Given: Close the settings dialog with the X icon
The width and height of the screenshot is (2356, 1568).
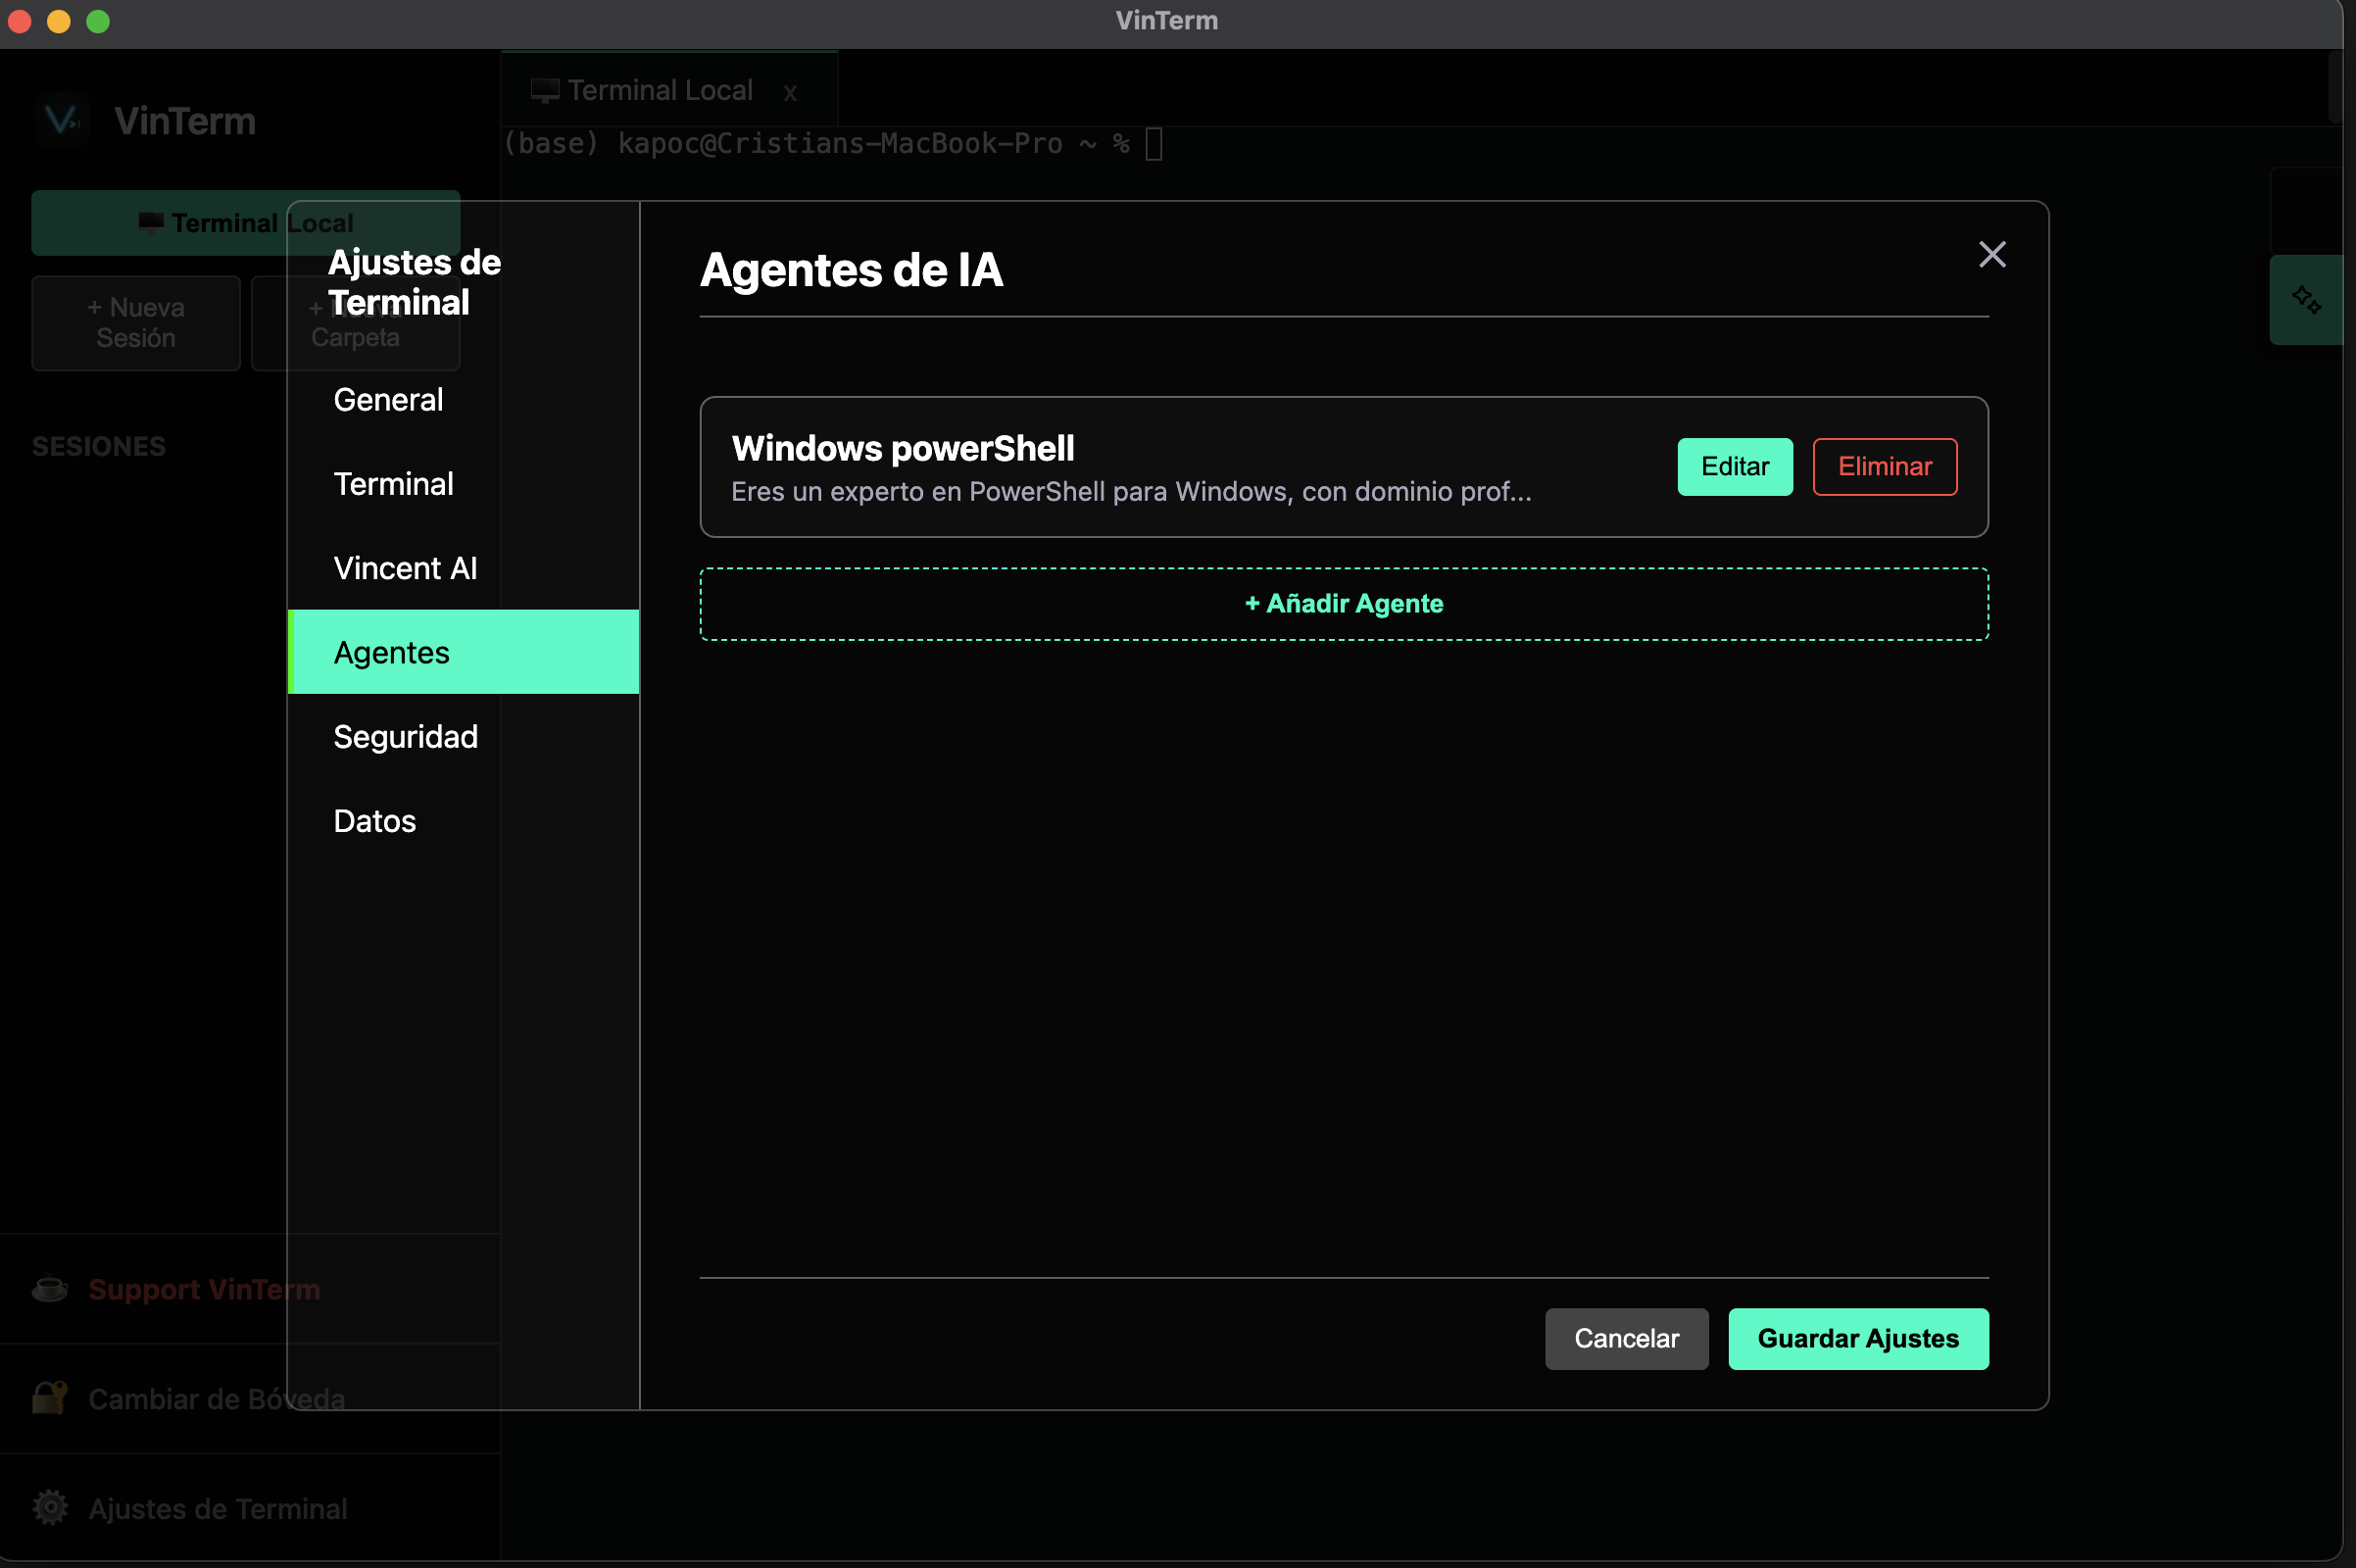Looking at the screenshot, I should click(x=1992, y=254).
